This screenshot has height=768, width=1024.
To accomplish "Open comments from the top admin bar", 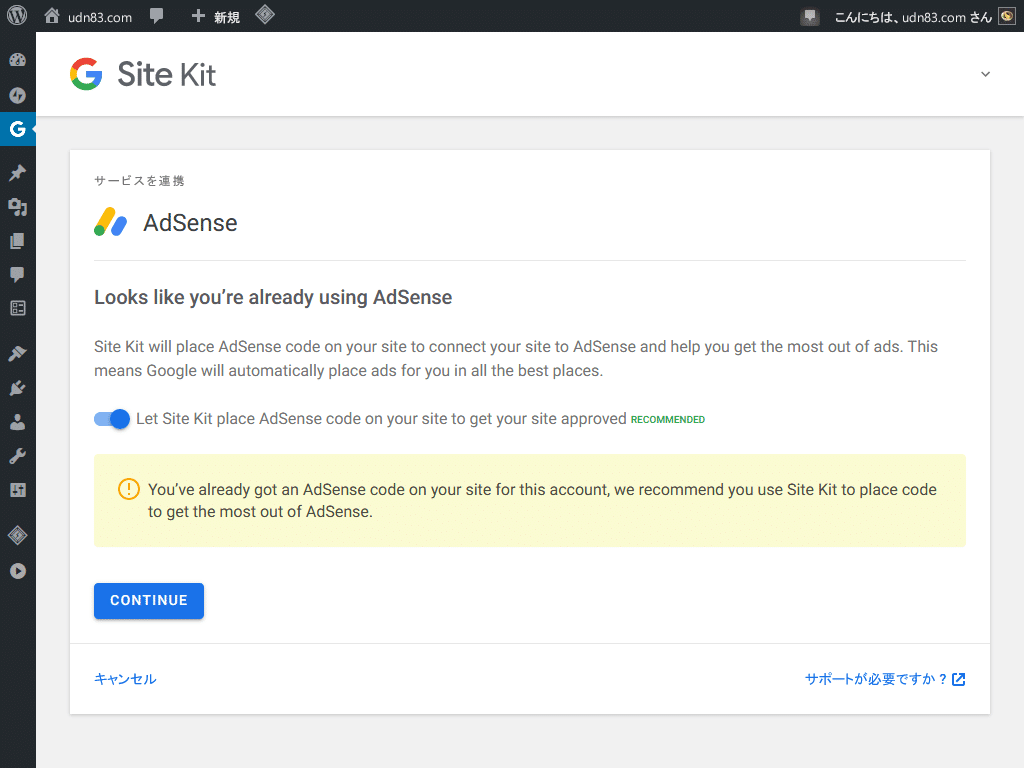I will (157, 16).
